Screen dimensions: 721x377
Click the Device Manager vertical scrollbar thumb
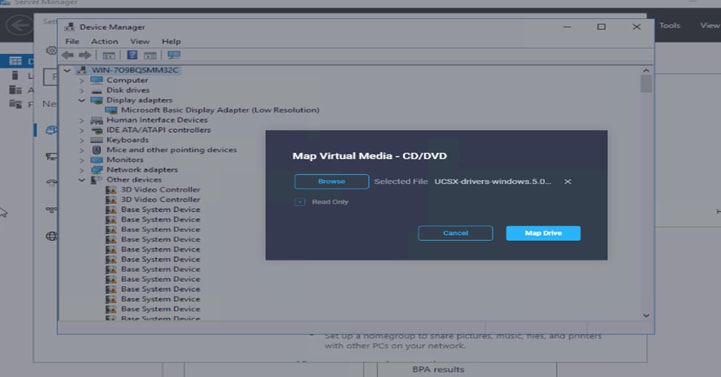point(646,84)
